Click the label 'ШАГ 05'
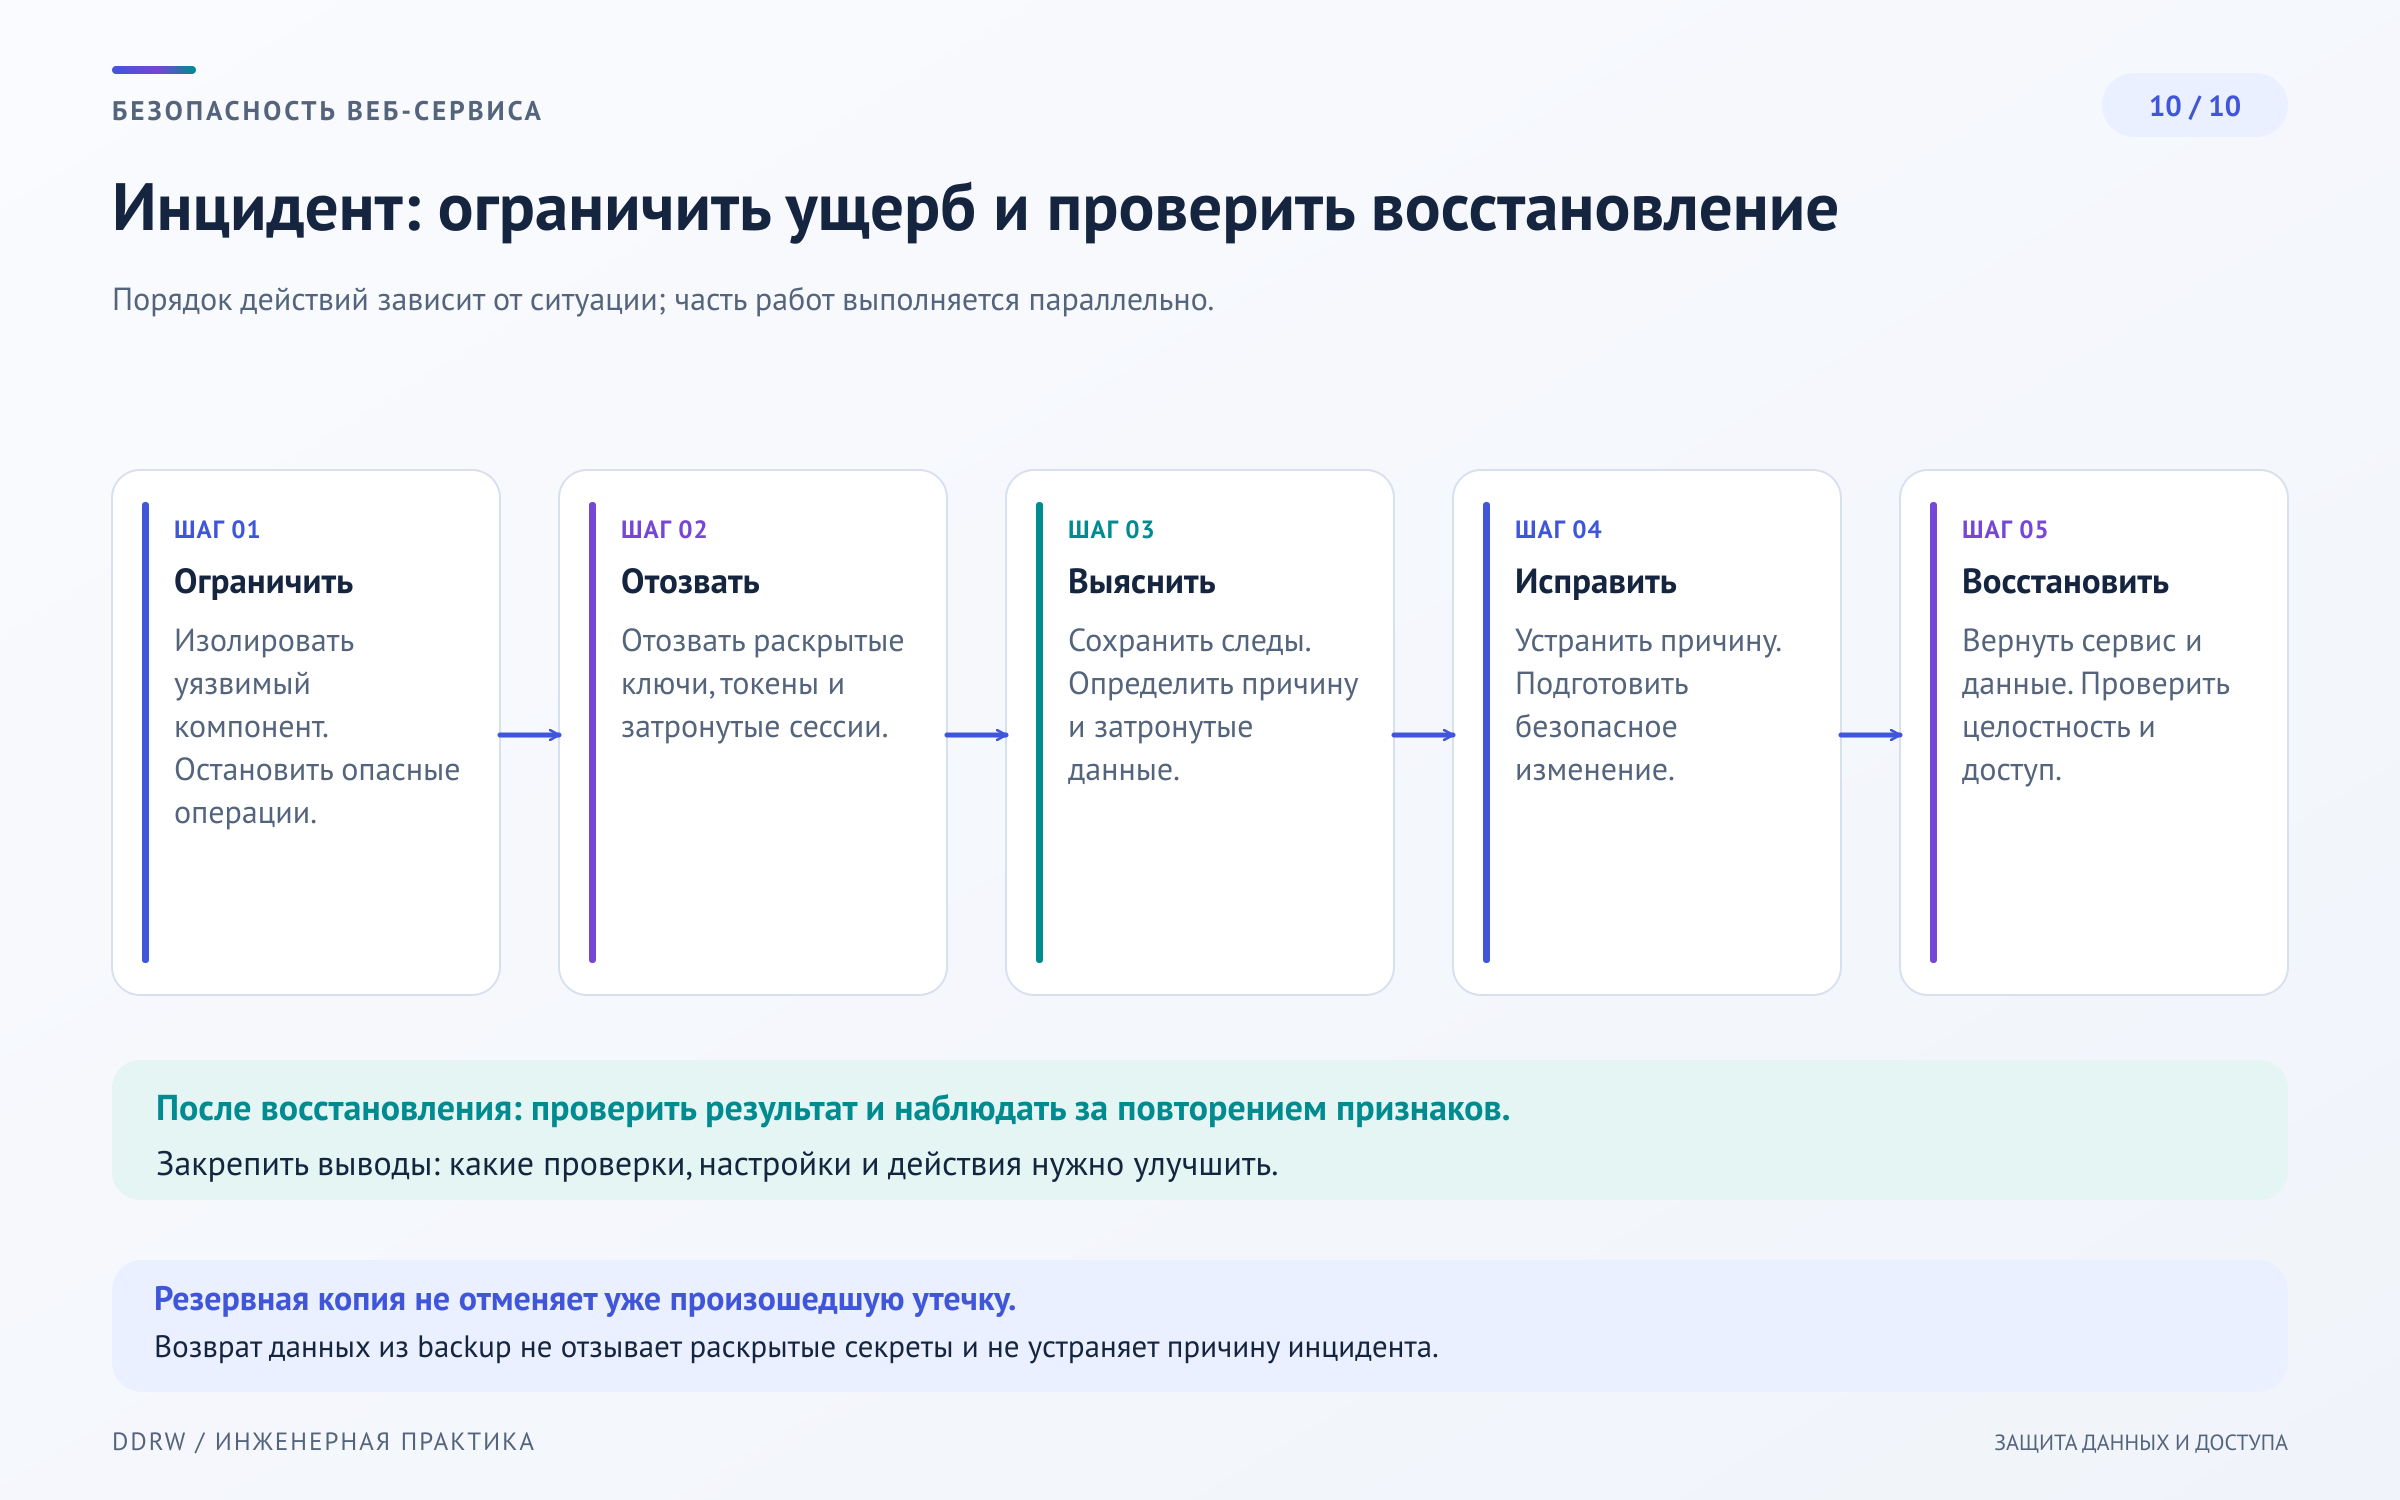Viewport: 2400px width, 1500px height. point(2005,530)
